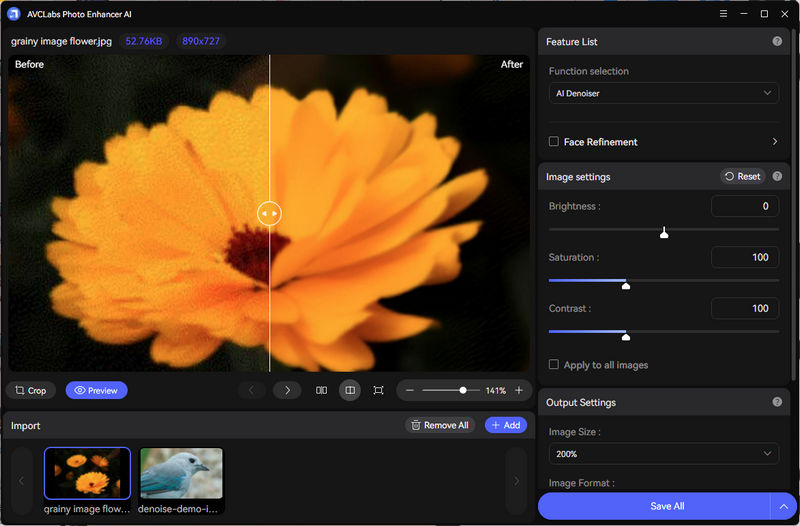Open the Feature List help icon

coord(777,42)
